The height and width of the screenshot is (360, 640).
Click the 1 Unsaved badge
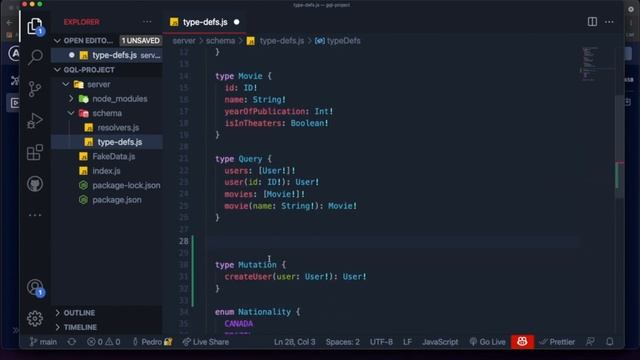click(x=140, y=40)
